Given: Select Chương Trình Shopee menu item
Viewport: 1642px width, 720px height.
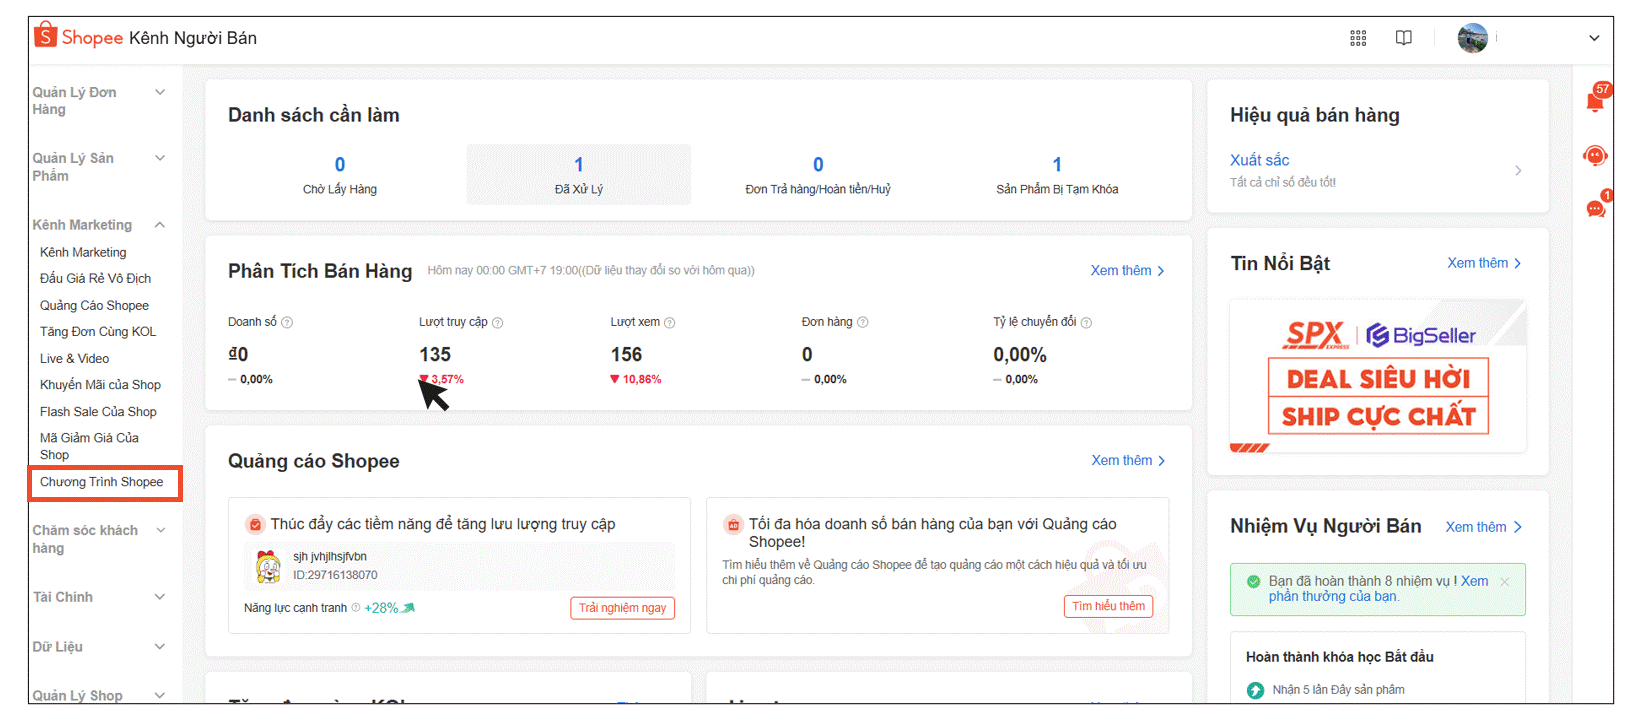Looking at the screenshot, I should [x=102, y=482].
